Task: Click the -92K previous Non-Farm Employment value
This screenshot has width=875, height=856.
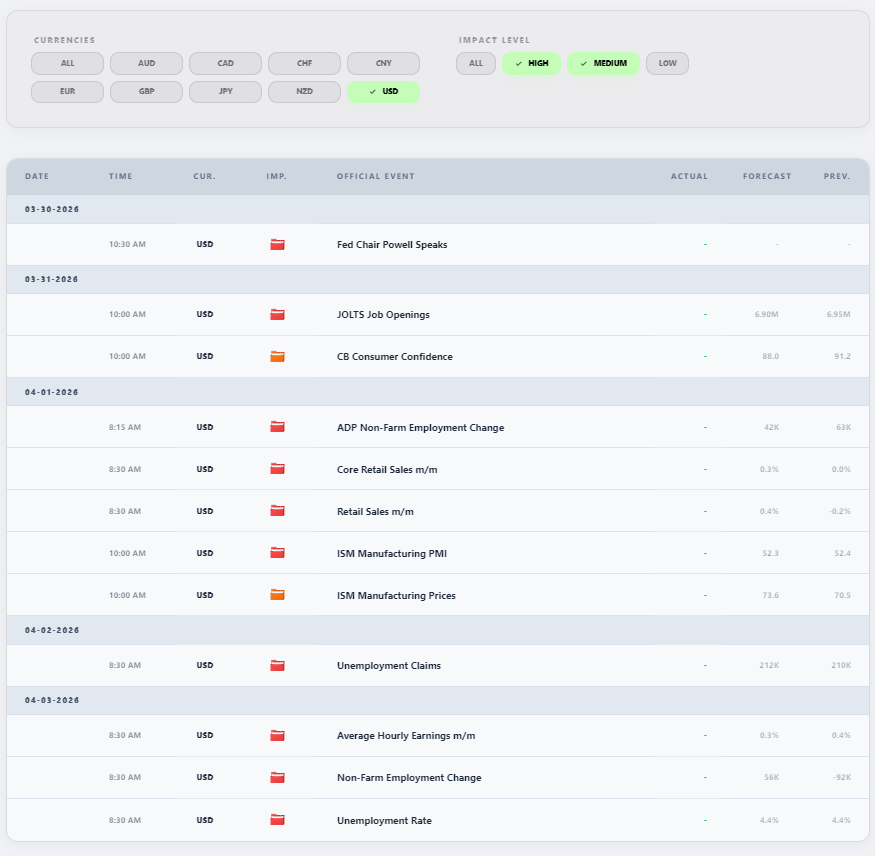Action: [x=842, y=777]
